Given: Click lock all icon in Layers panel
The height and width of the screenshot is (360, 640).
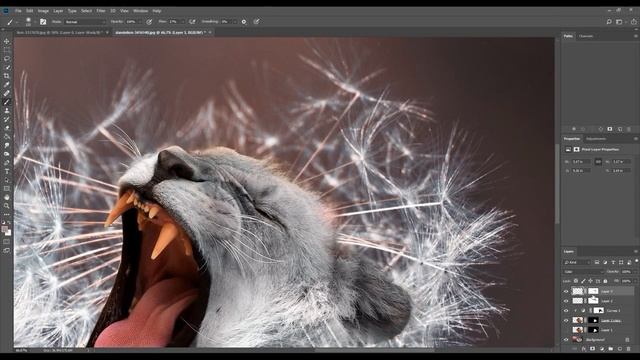Looking at the screenshot, I should [x=605, y=281].
